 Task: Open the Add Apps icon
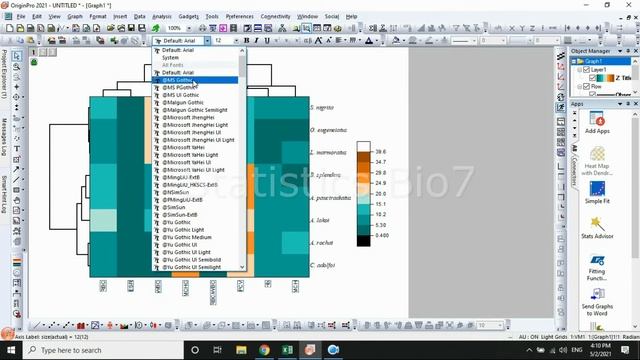[597, 122]
